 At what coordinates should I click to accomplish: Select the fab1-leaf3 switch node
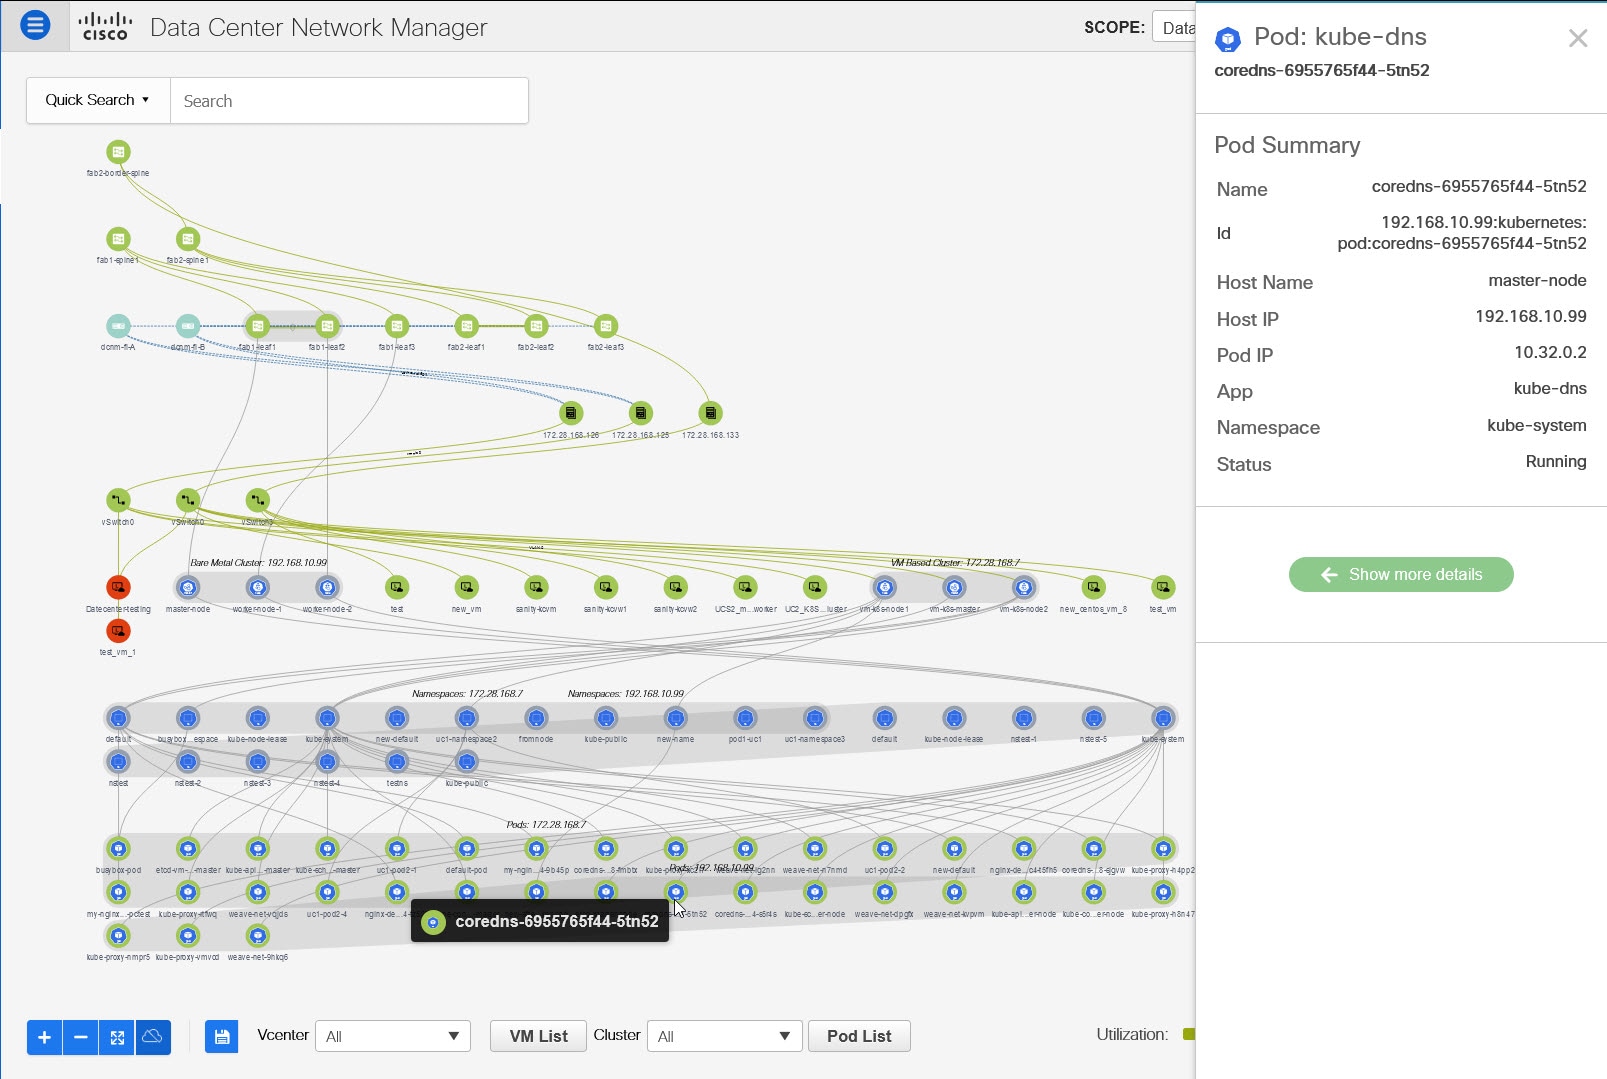pyautogui.click(x=397, y=326)
